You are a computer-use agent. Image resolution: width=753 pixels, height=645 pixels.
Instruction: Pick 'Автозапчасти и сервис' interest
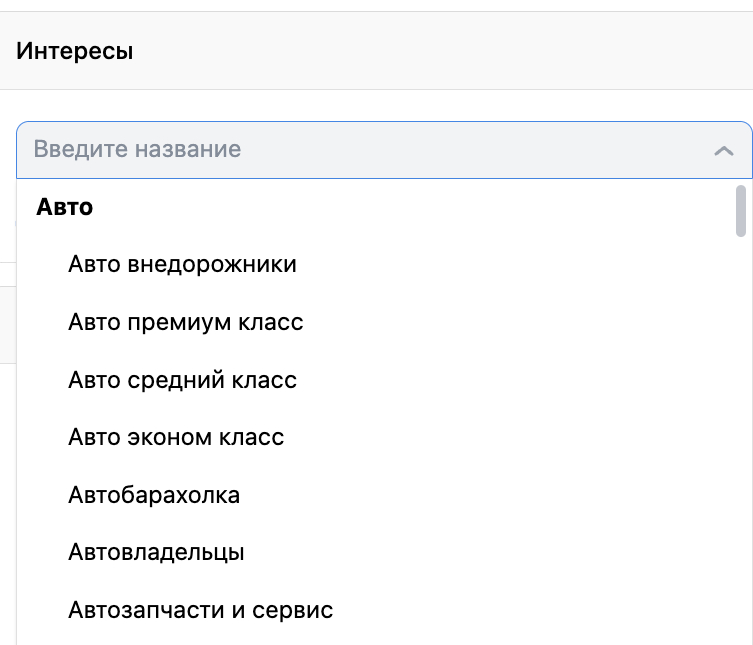[200, 610]
